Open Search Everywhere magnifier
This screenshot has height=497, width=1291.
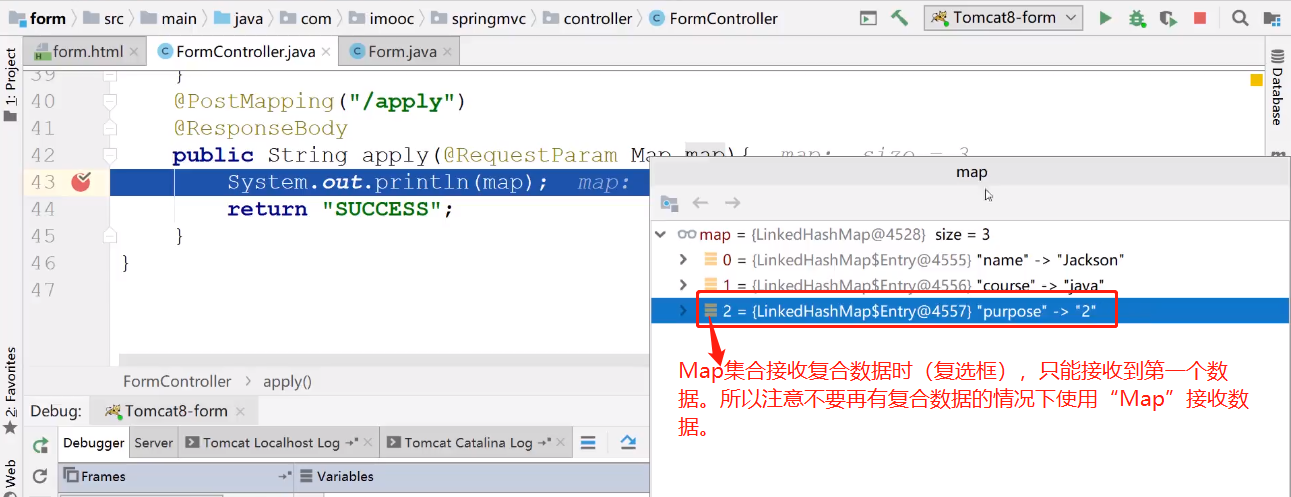click(x=1240, y=18)
